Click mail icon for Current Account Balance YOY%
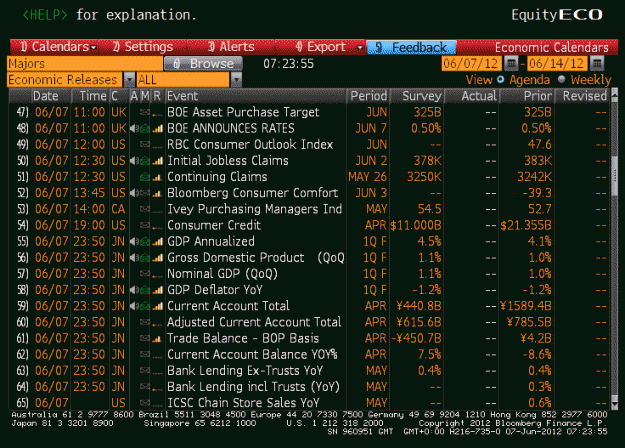 pyautogui.click(x=145, y=354)
